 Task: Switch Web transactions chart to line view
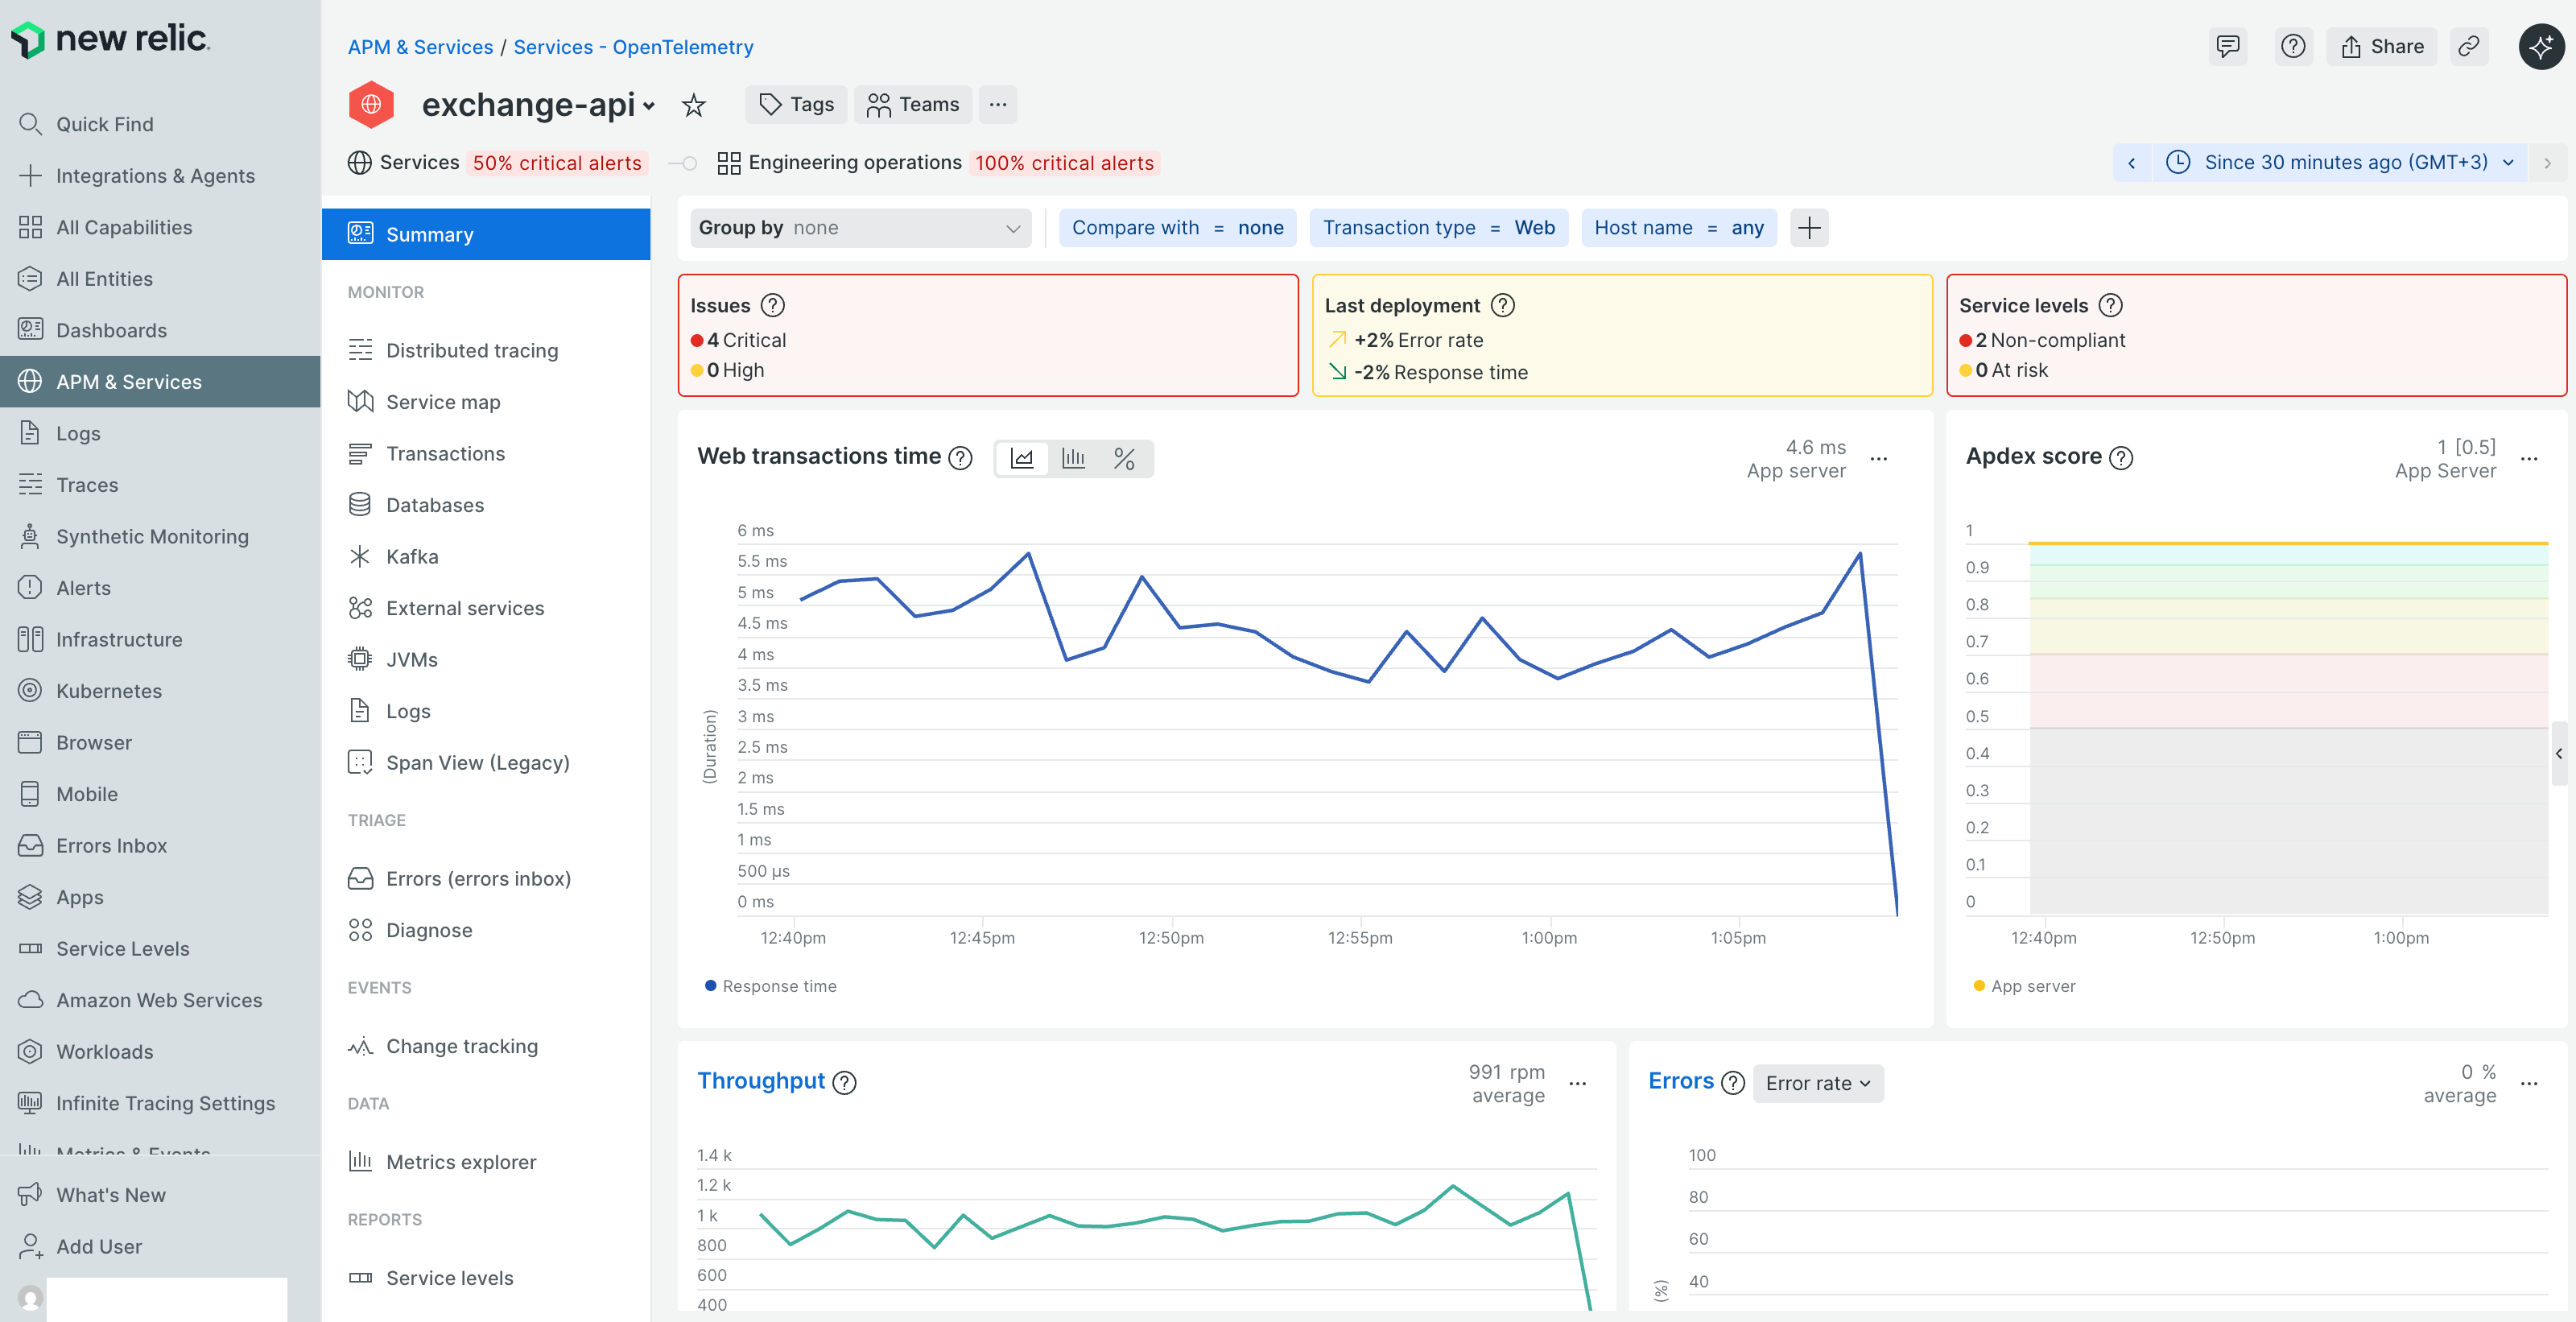(x=1021, y=459)
